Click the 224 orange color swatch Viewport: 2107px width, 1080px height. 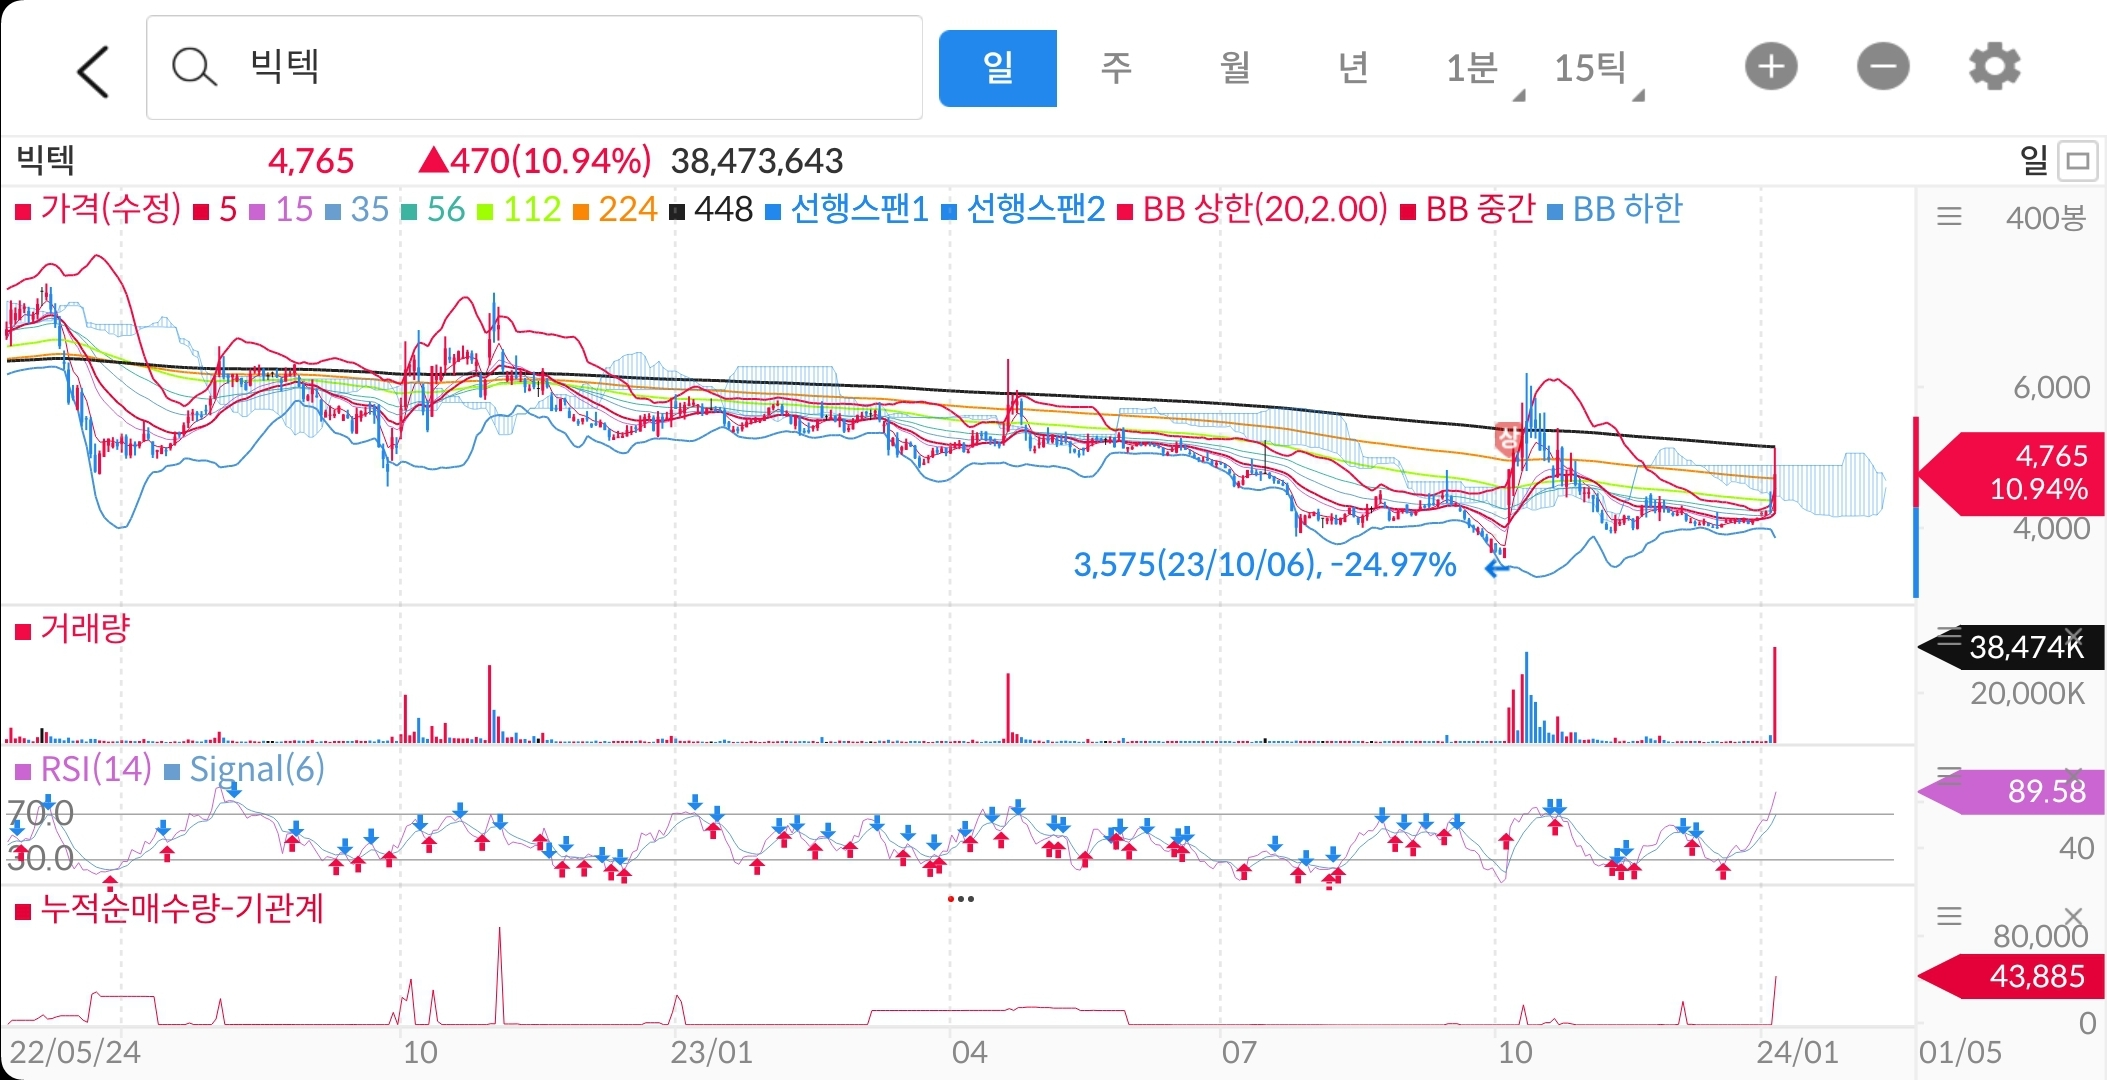tap(581, 211)
